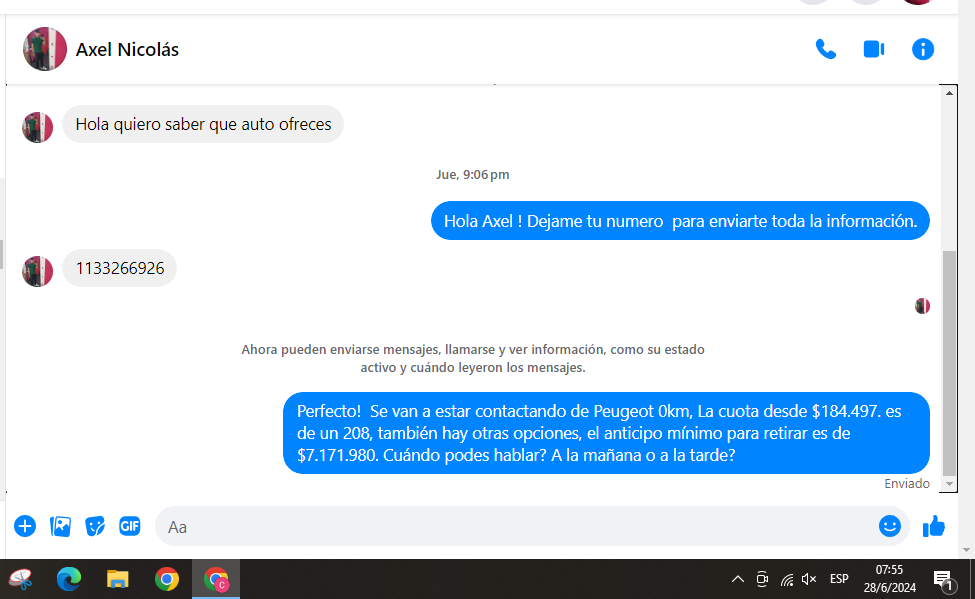The image size is (975, 599).
Task: Click the page scrollbar down arrow below the chat
Action: [966, 550]
